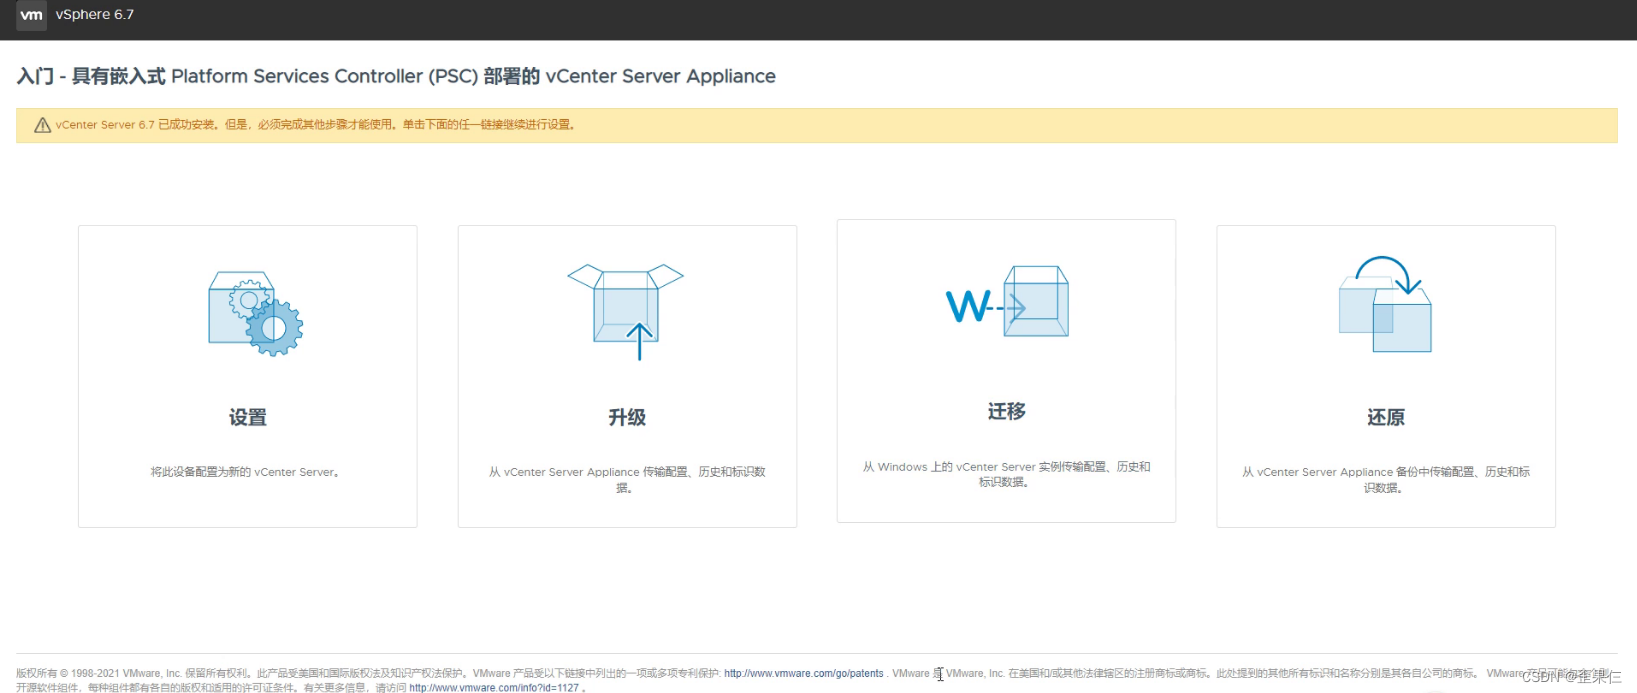Click the page heading 入门 - 具有嵌入式 Platform Services Controller
Image resolution: width=1637 pixels, height=693 pixels.
pyautogui.click(x=396, y=76)
